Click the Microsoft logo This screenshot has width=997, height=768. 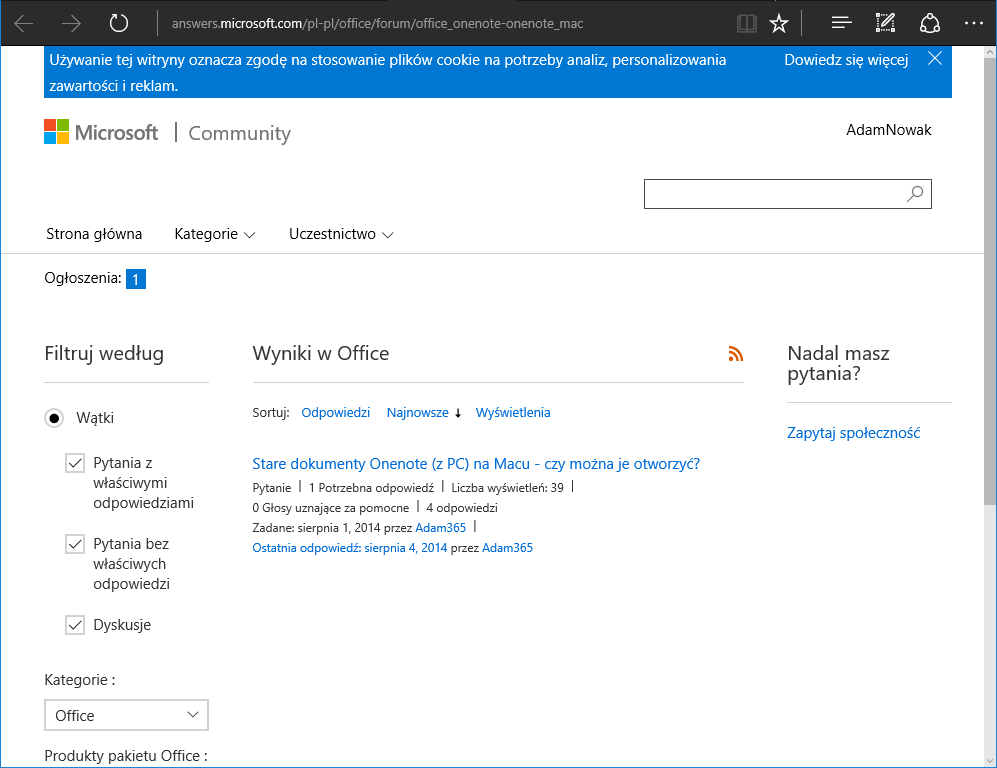(x=101, y=132)
